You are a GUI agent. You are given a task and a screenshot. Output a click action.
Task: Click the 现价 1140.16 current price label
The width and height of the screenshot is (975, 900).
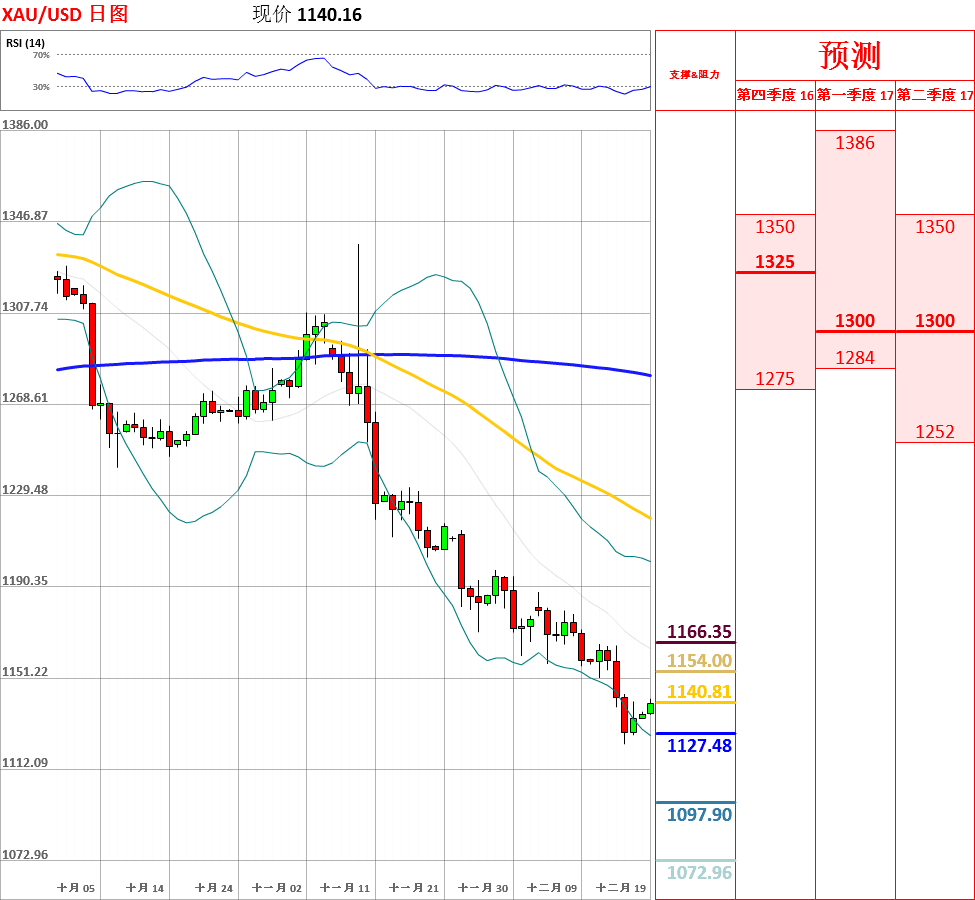pyautogui.click(x=307, y=14)
